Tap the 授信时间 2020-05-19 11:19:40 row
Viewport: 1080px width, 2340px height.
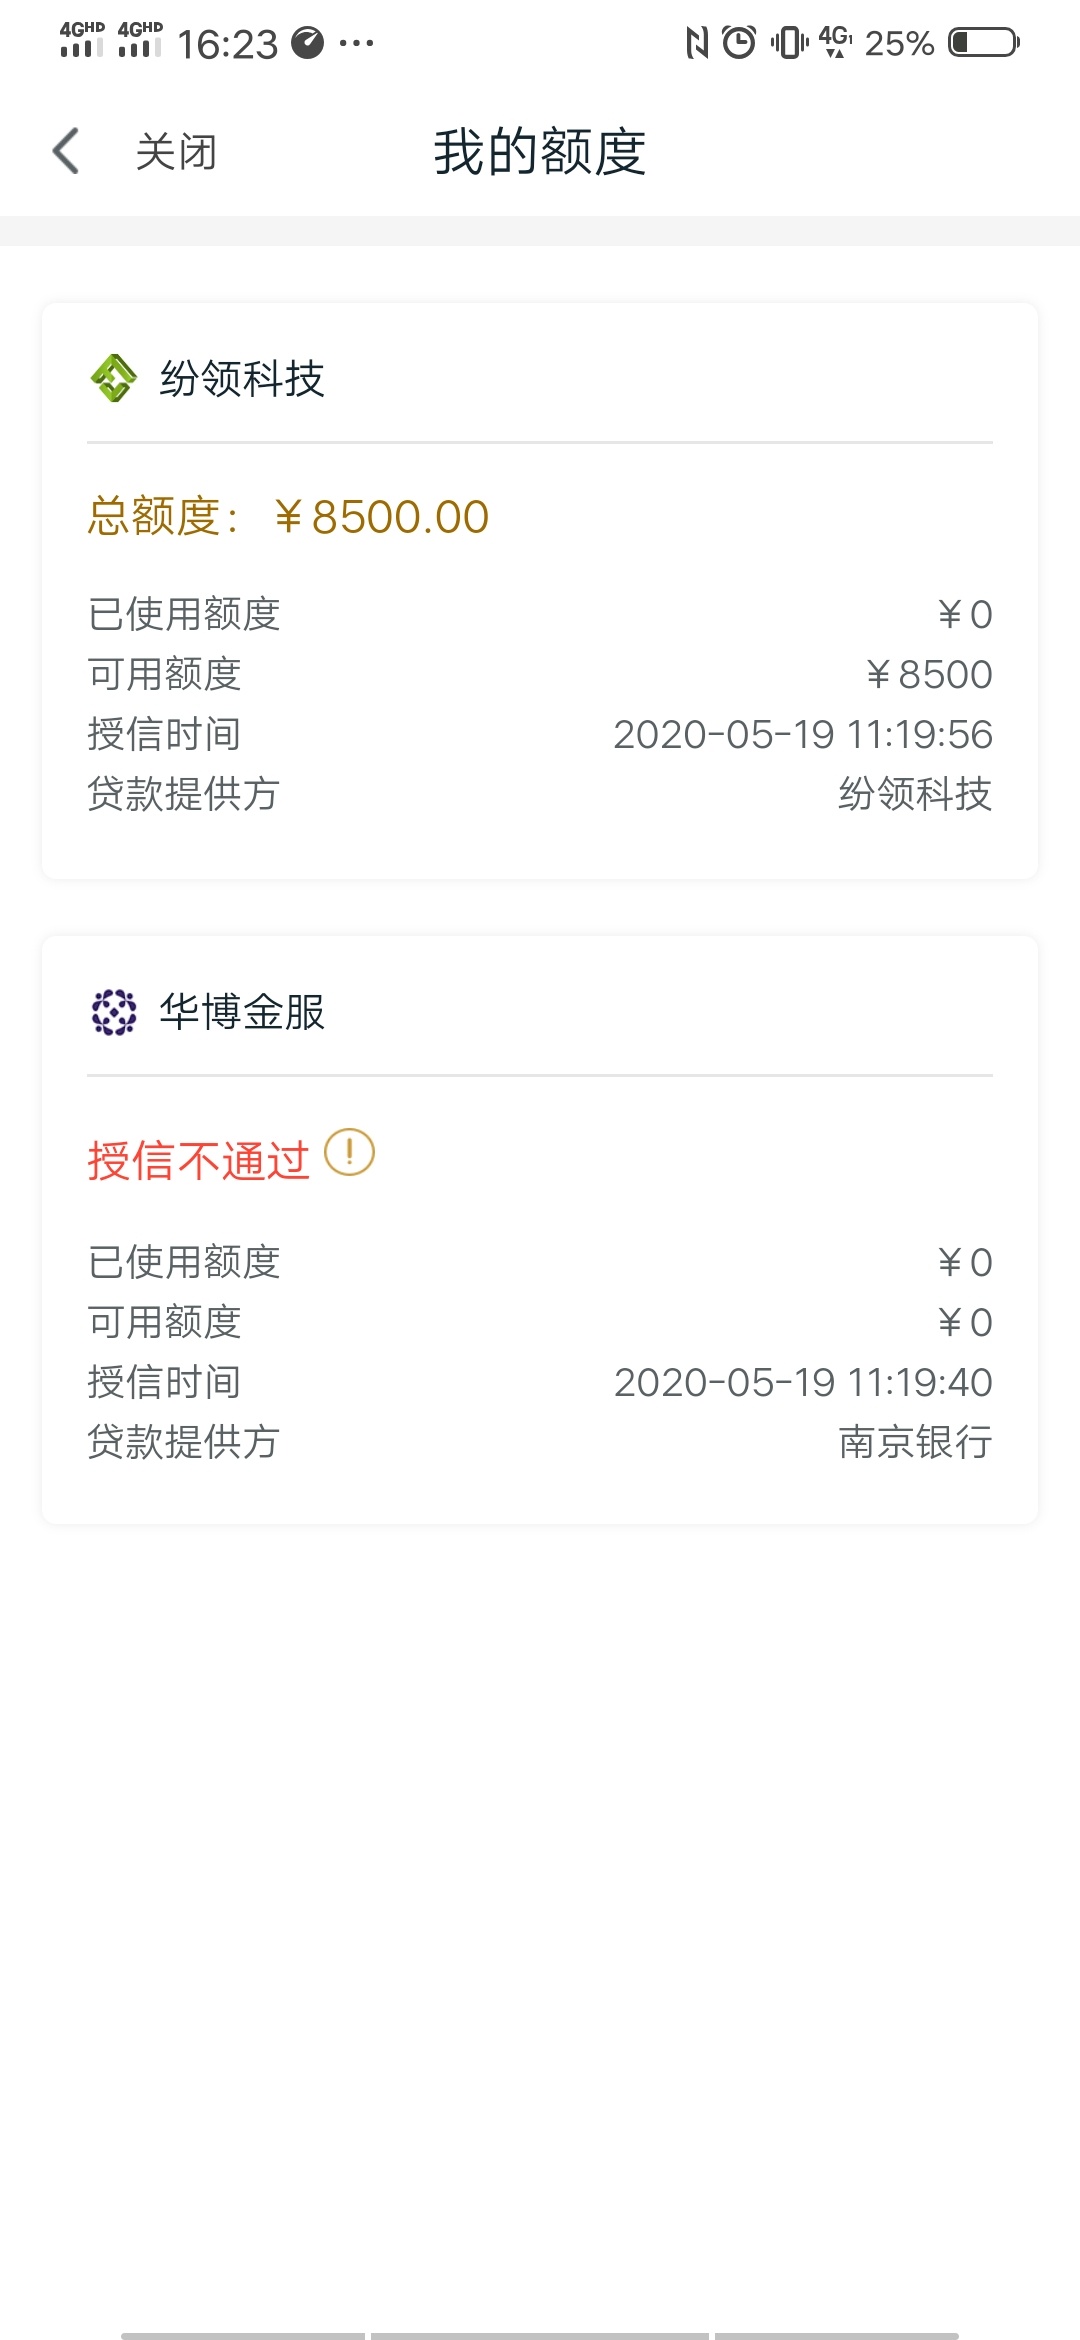[540, 1382]
